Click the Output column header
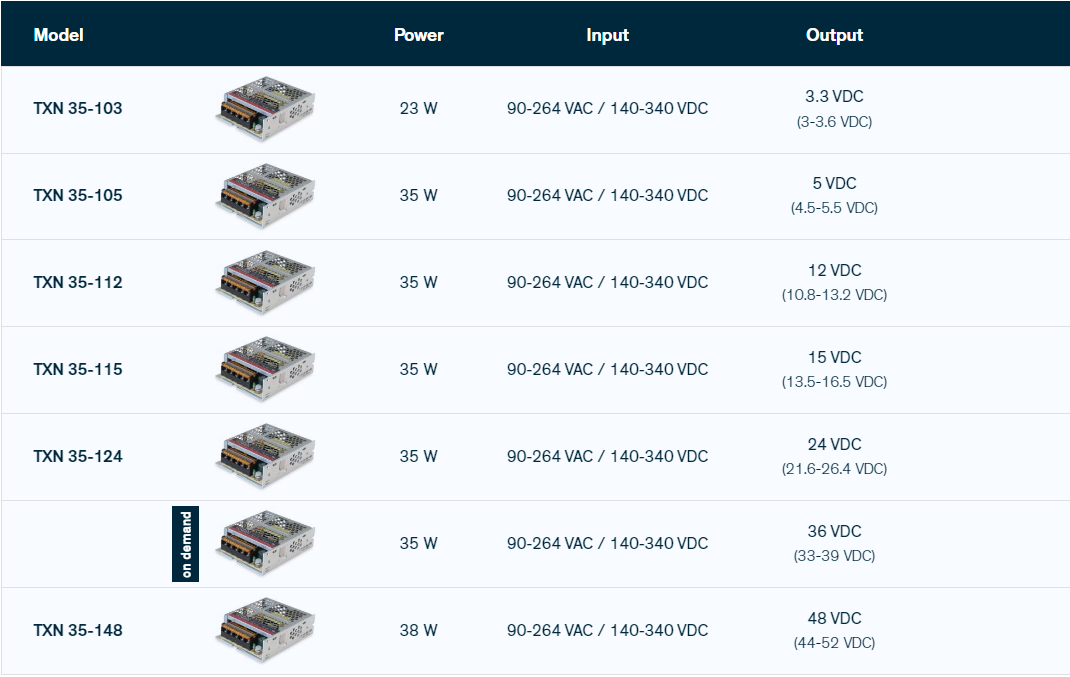The height and width of the screenshot is (677, 1070). (834, 35)
